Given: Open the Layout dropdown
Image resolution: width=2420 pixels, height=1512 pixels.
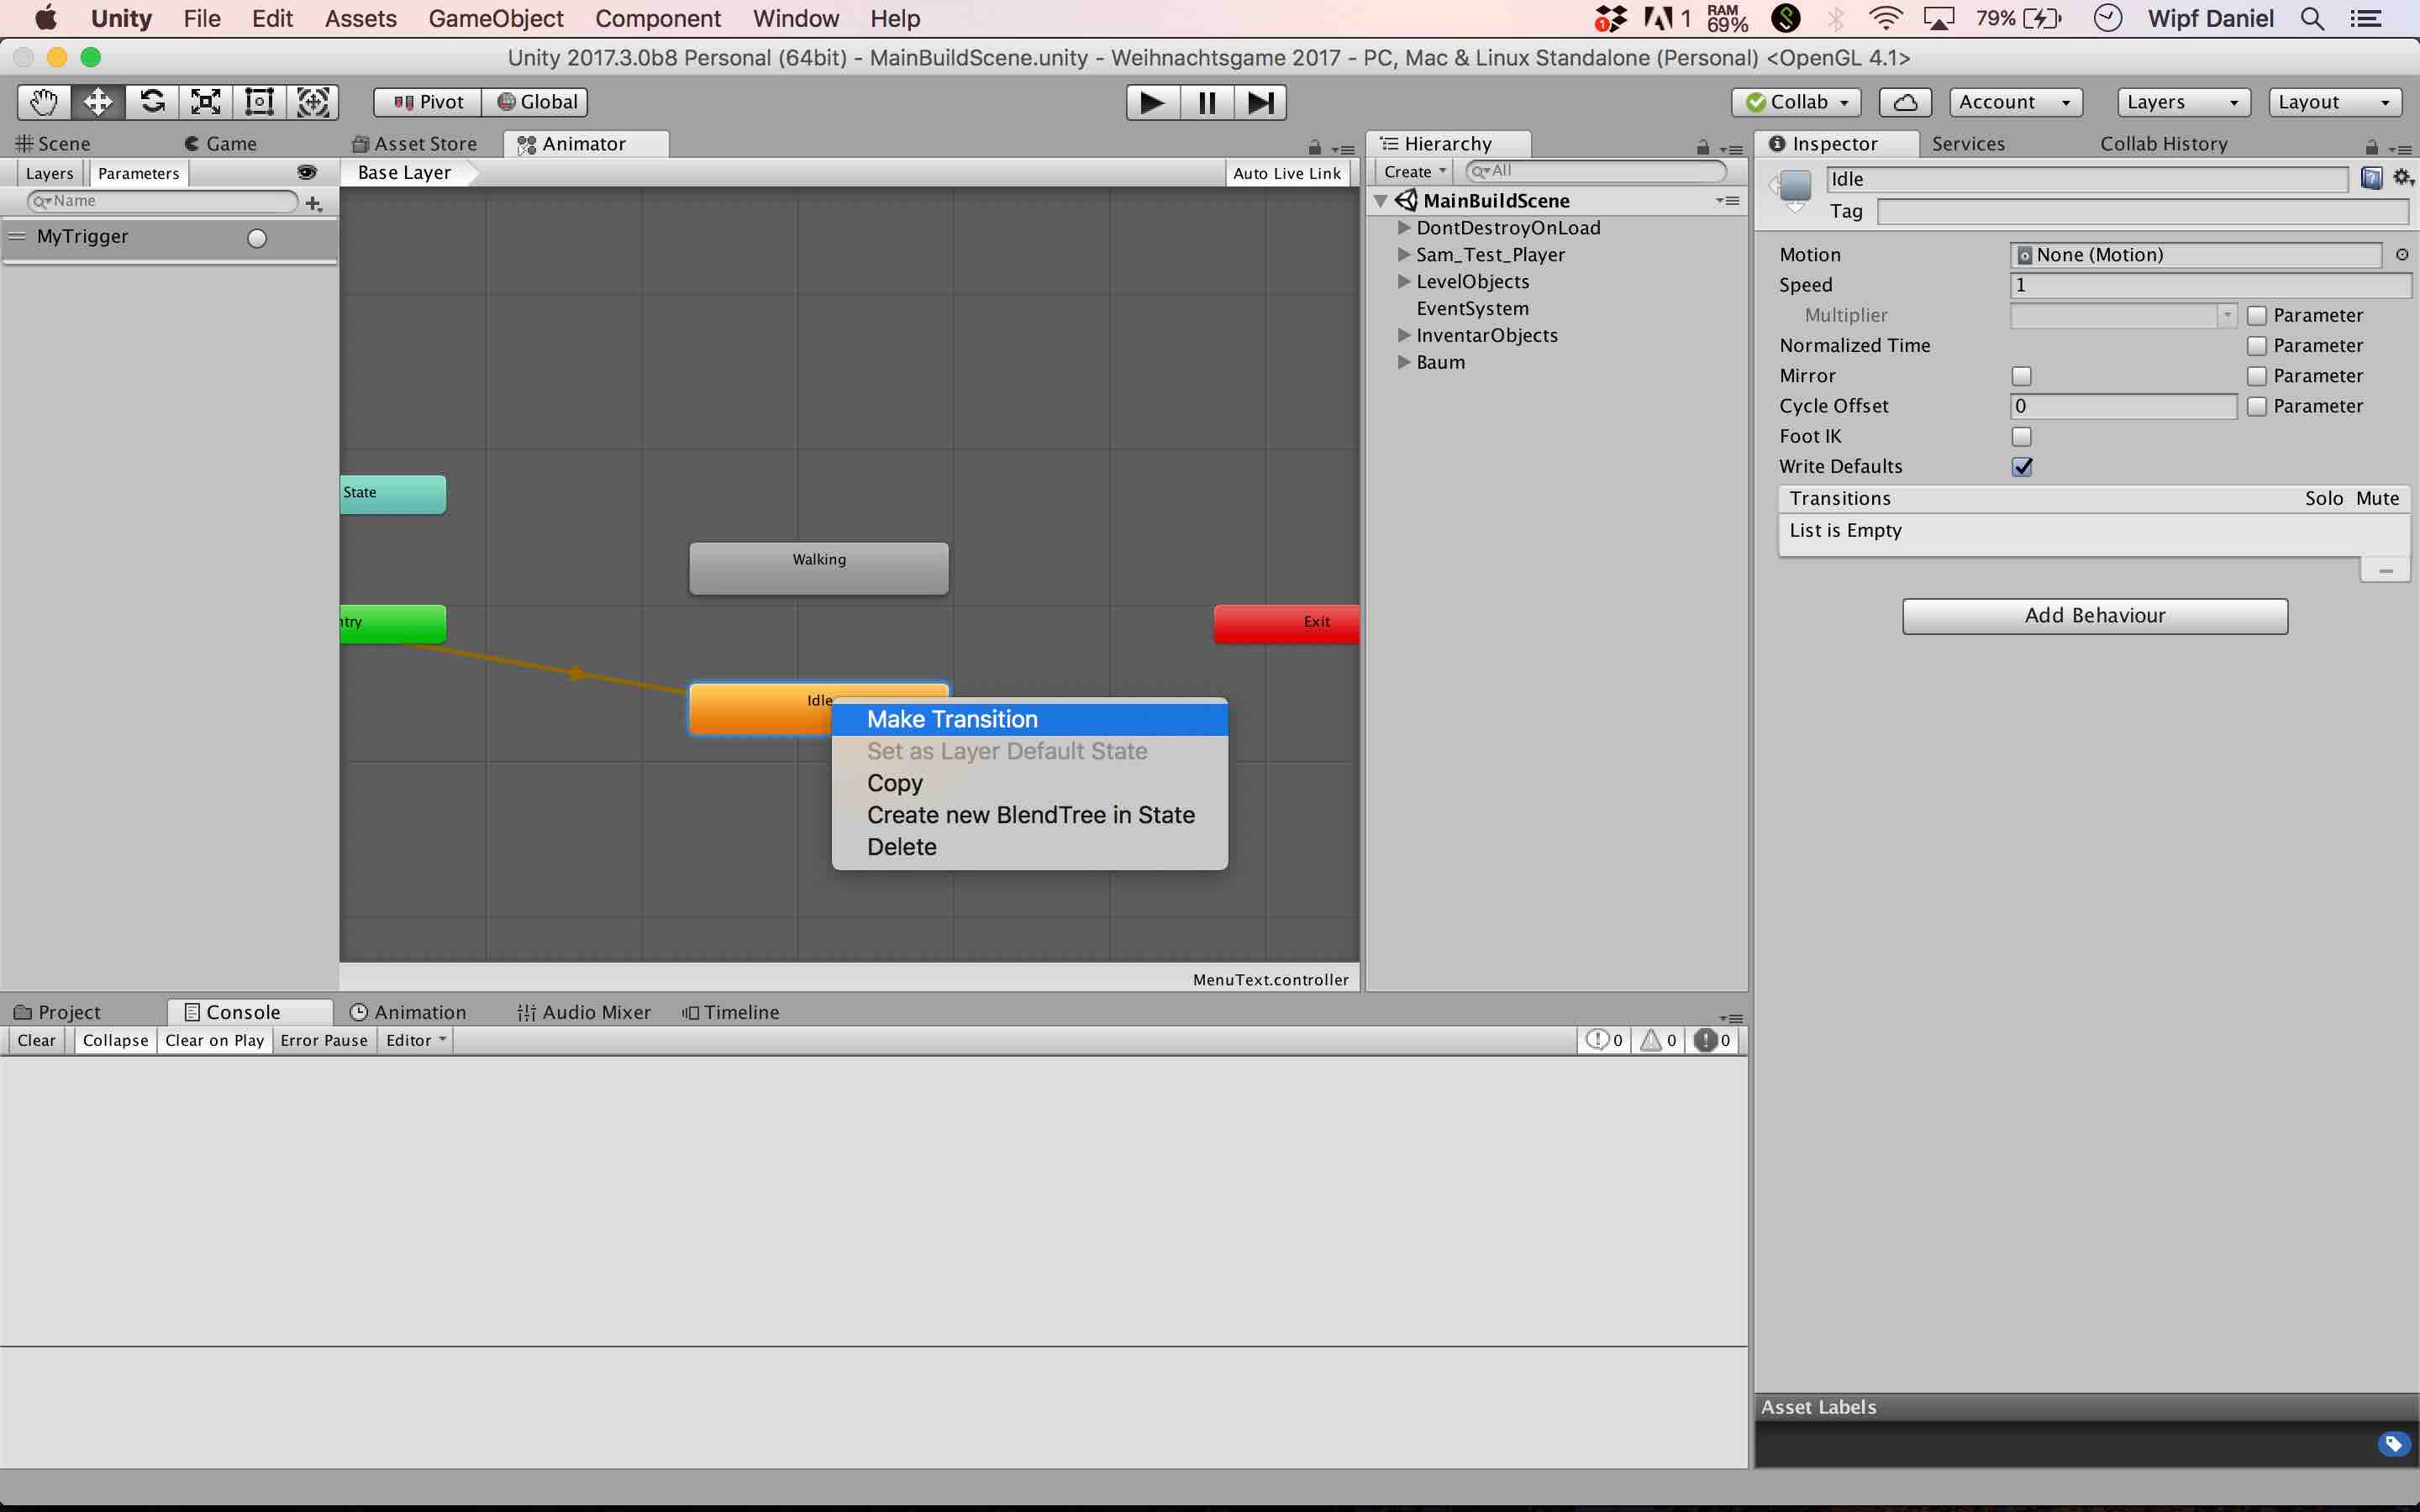Looking at the screenshot, I should point(2334,101).
